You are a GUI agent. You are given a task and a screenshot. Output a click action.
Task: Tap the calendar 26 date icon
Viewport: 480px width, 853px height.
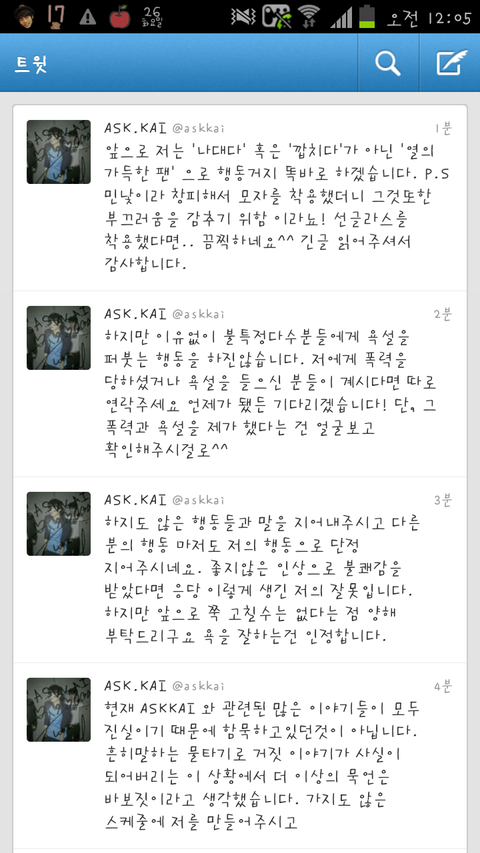click(153, 17)
